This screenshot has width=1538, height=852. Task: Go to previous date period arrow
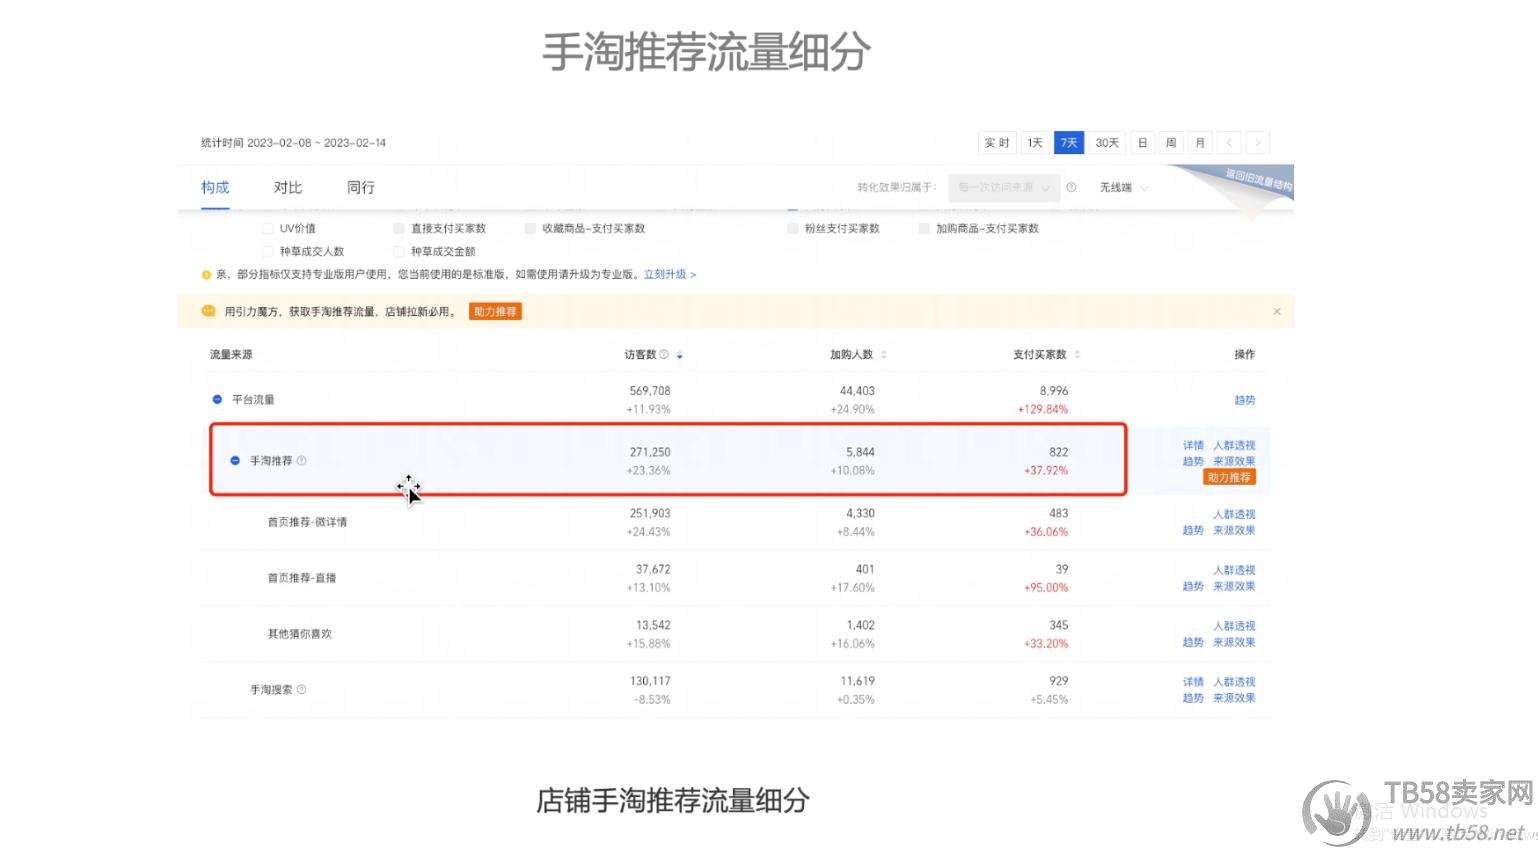click(x=1229, y=143)
